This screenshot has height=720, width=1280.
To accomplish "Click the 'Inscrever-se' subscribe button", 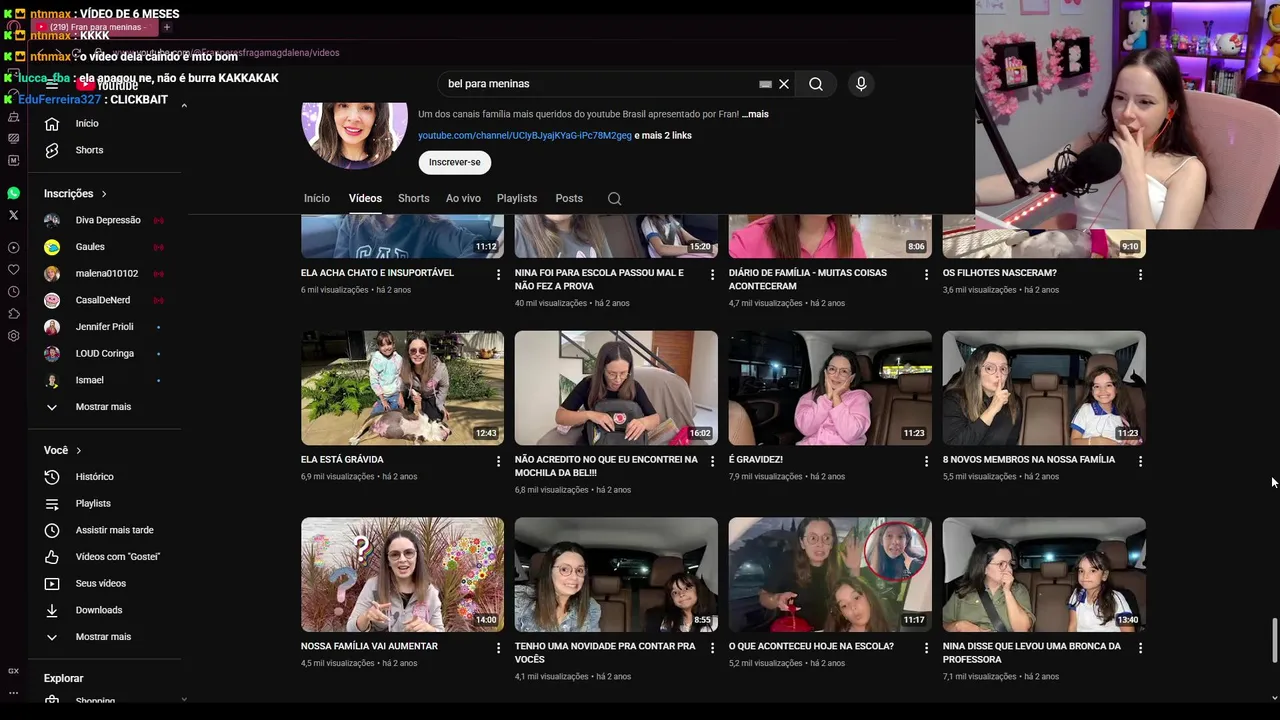I will click(455, 162).
